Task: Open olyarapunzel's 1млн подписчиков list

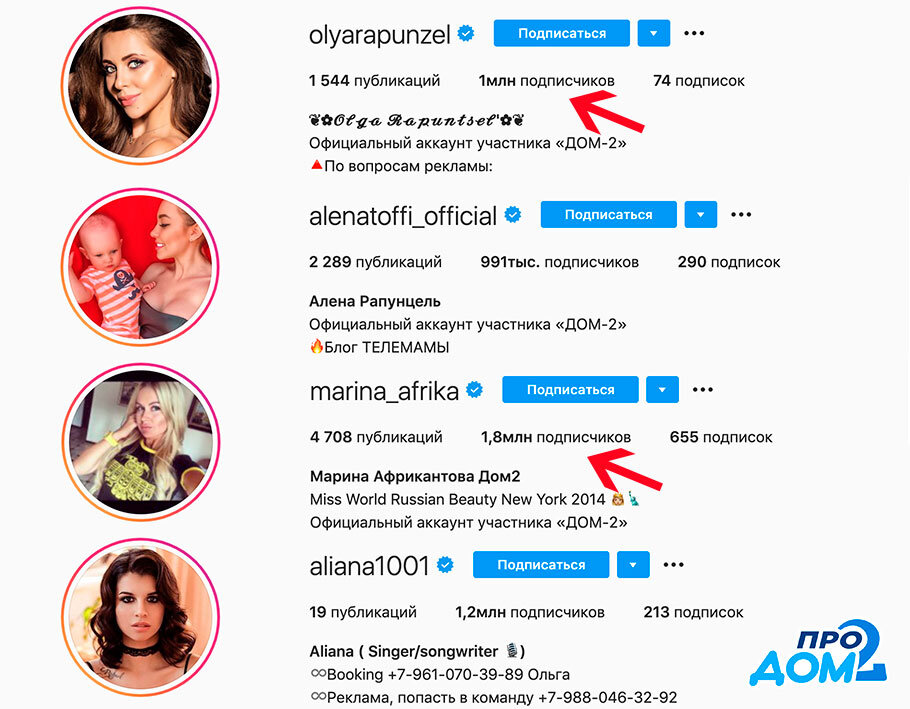Action: point(546,81)
